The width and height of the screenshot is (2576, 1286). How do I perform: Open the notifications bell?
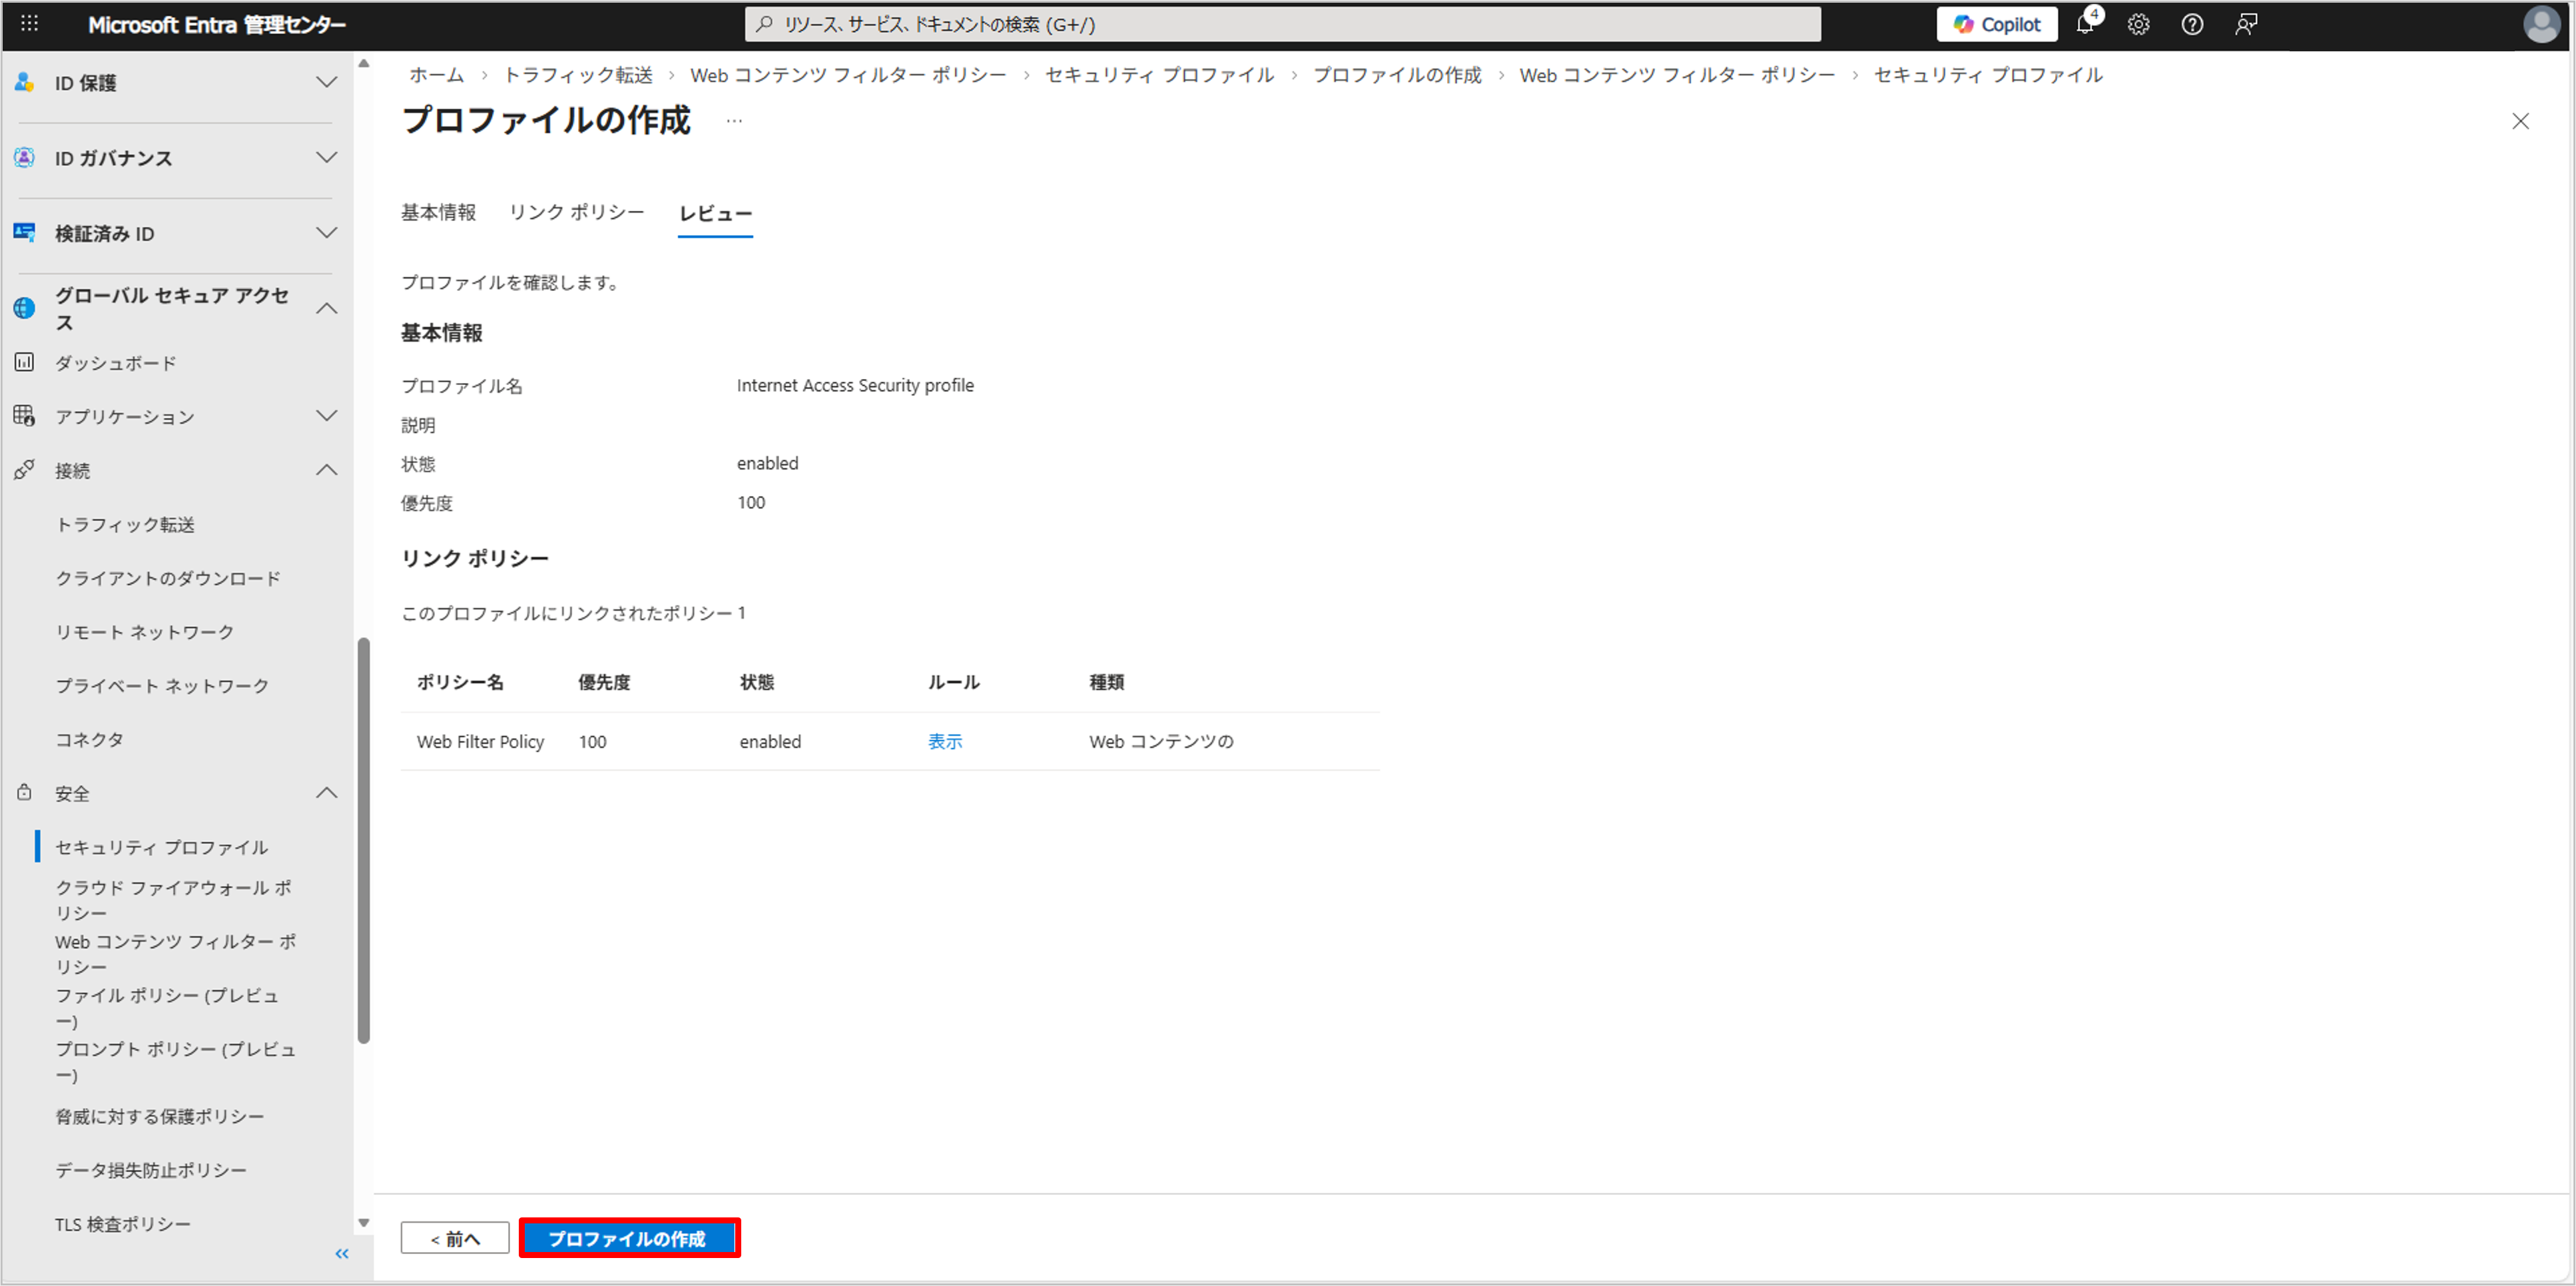click(x=2085, y=24)
